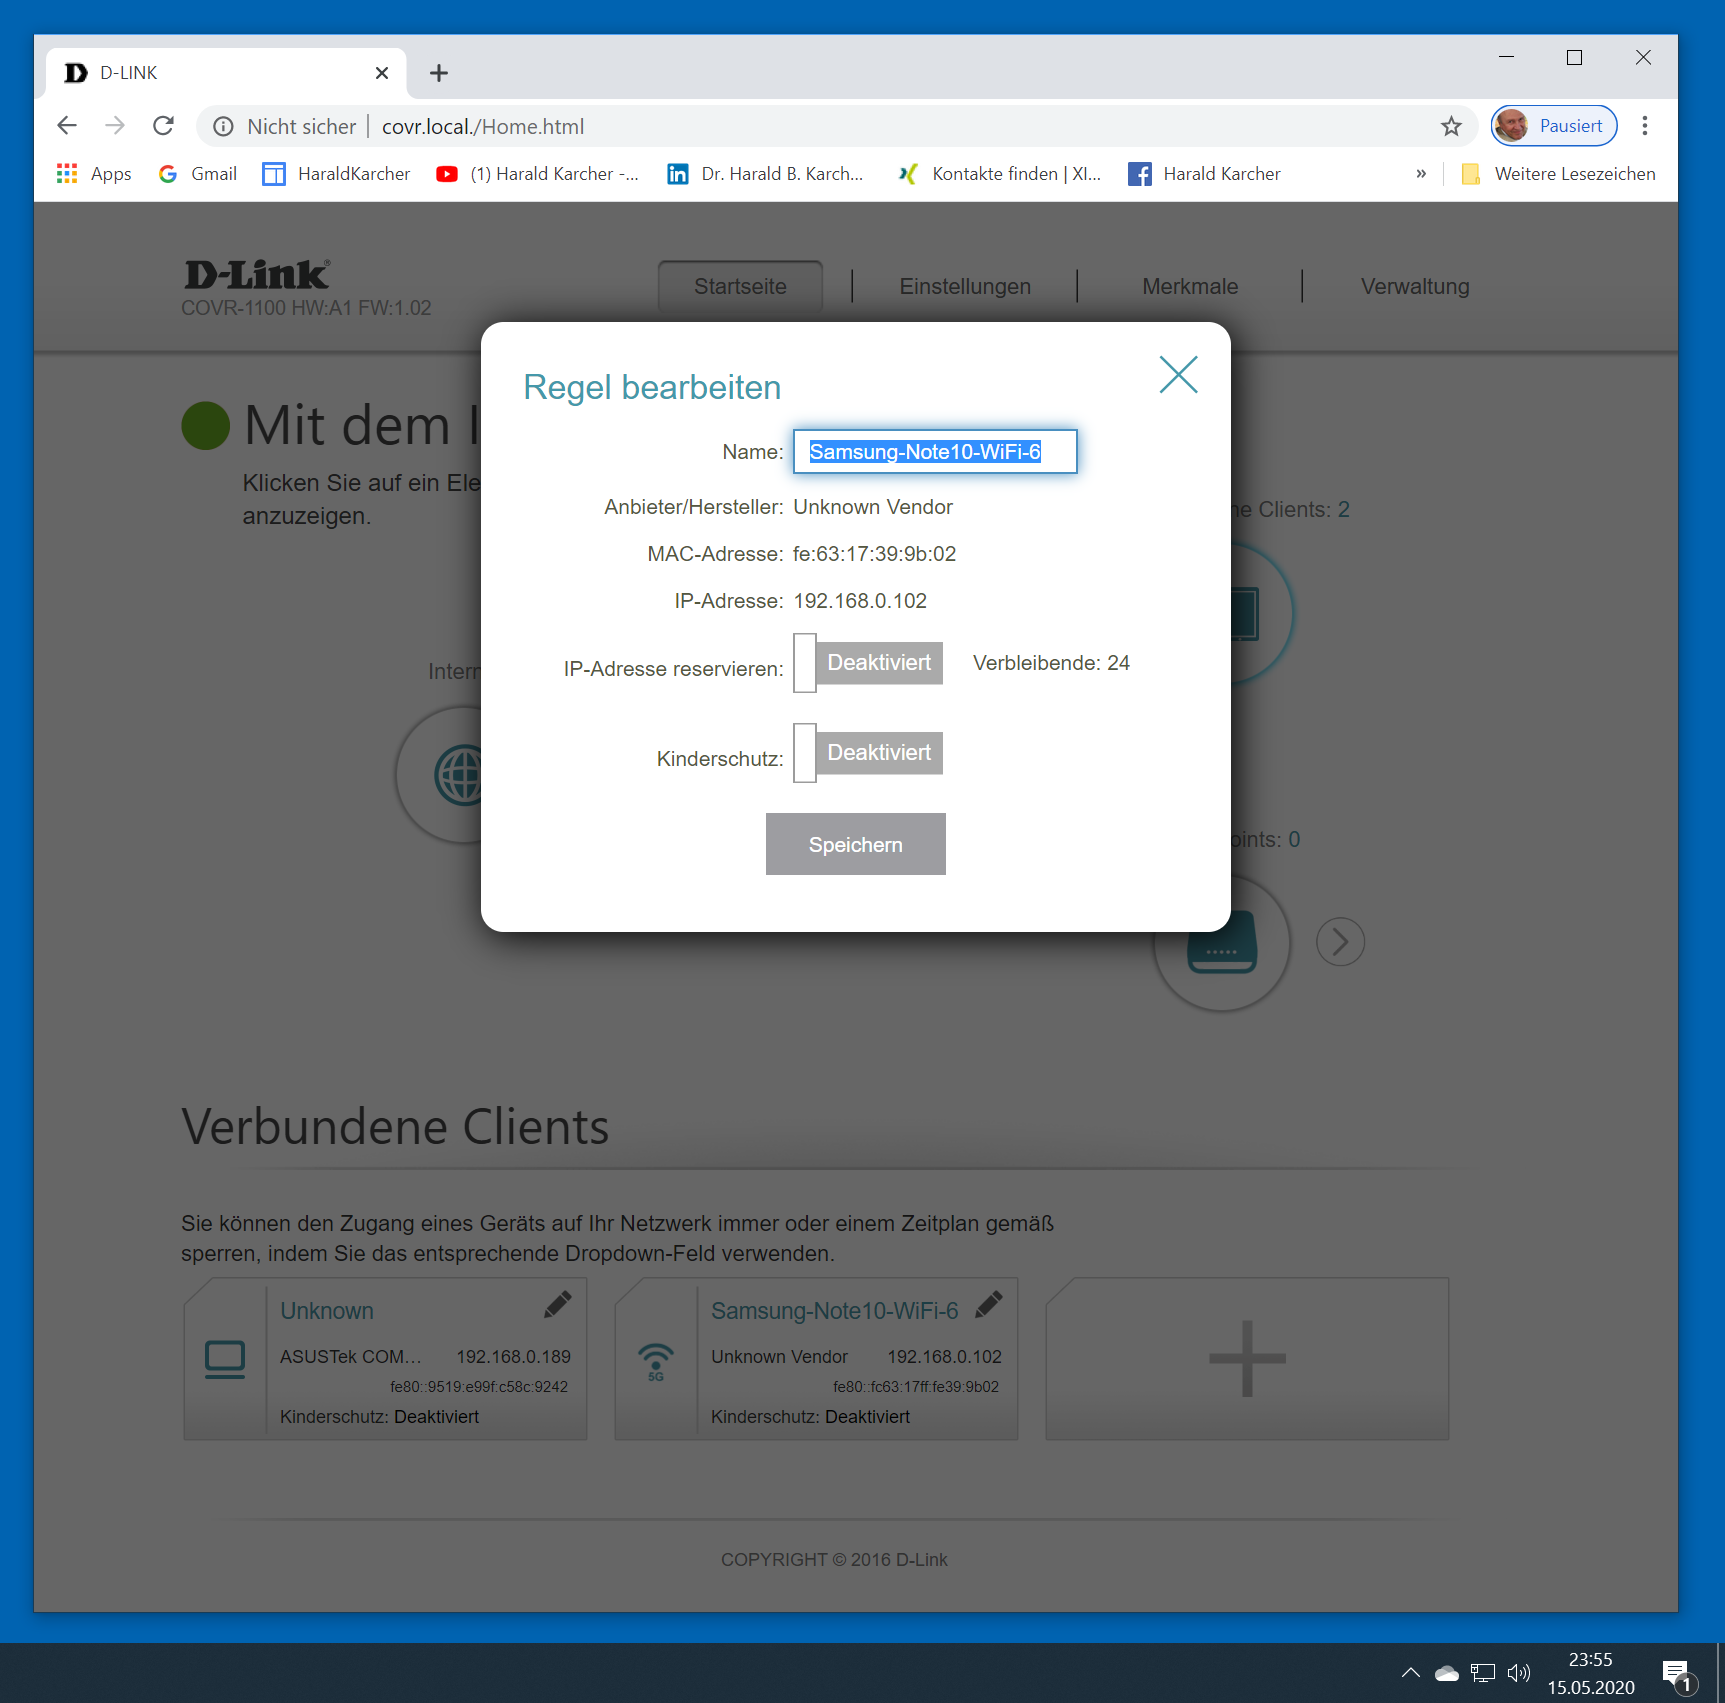Bookmark this page with star icon
The image size is (1725, 1703).
click(1451, 126)
